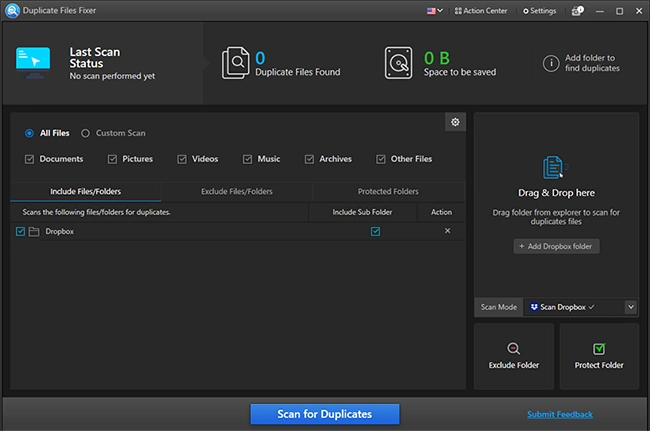Select the Custom Scan radio button
Image resolution: width=650 pixels, height=431 pixels.
[x=85, y=133]
